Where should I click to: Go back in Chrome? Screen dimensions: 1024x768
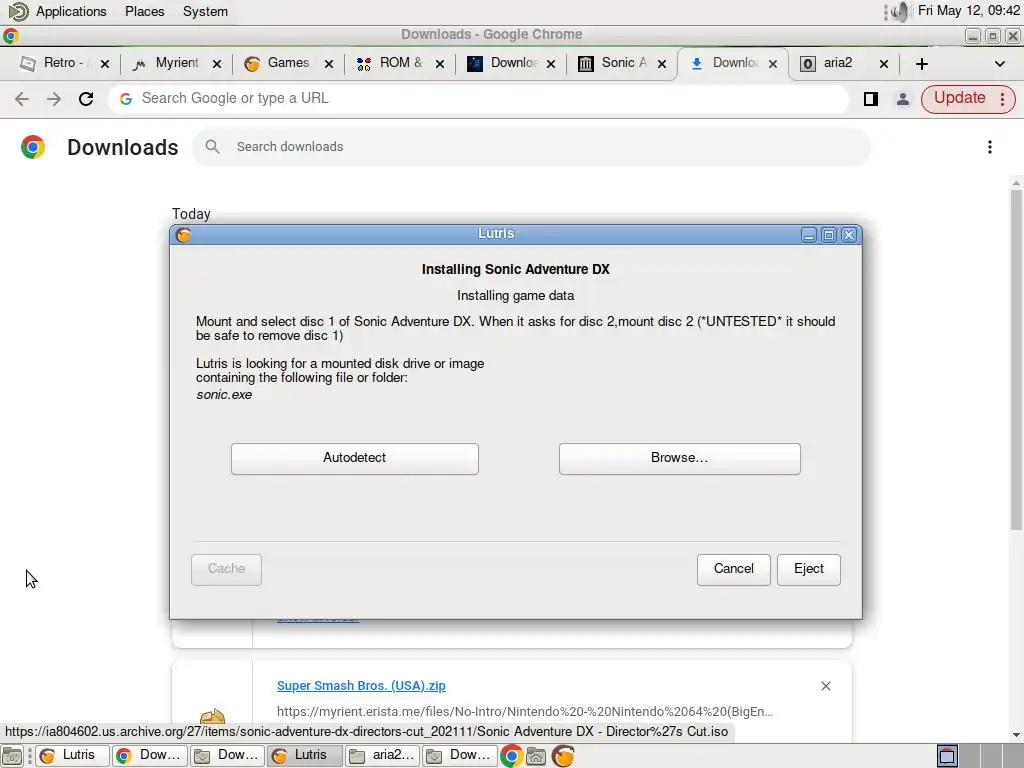pyautogui.click(x=22, y=99)
